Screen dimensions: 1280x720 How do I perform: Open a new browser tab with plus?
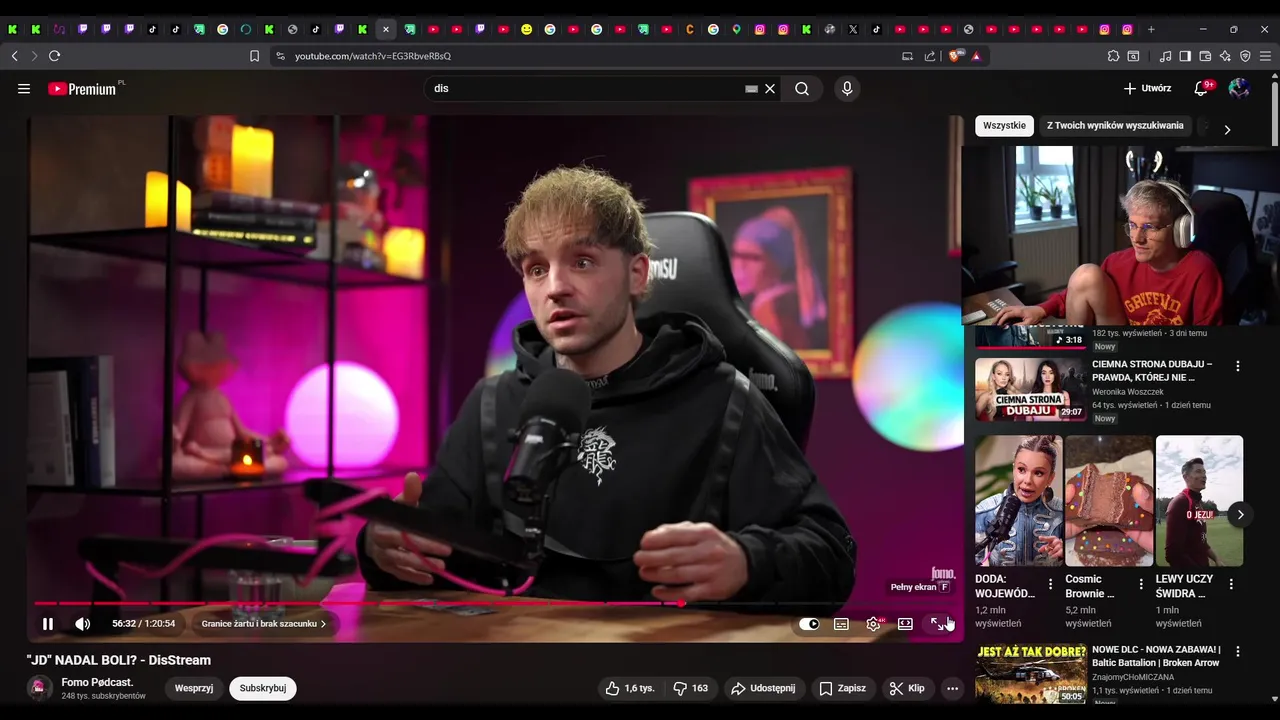(1151, 29)
